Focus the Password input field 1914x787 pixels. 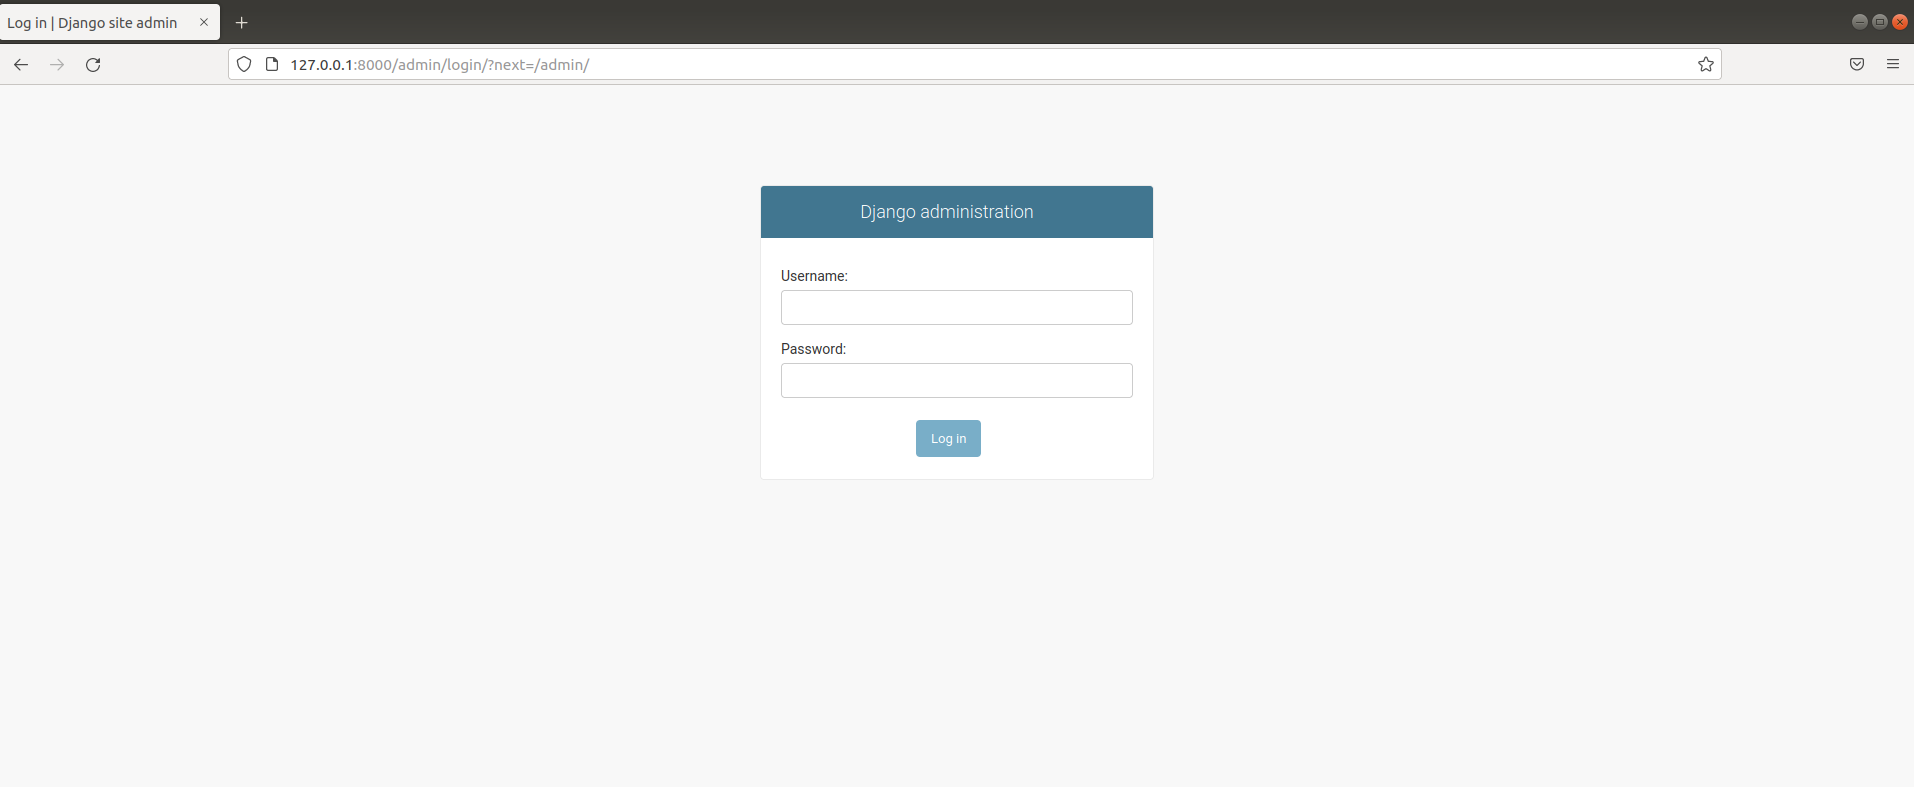[957, 380]
